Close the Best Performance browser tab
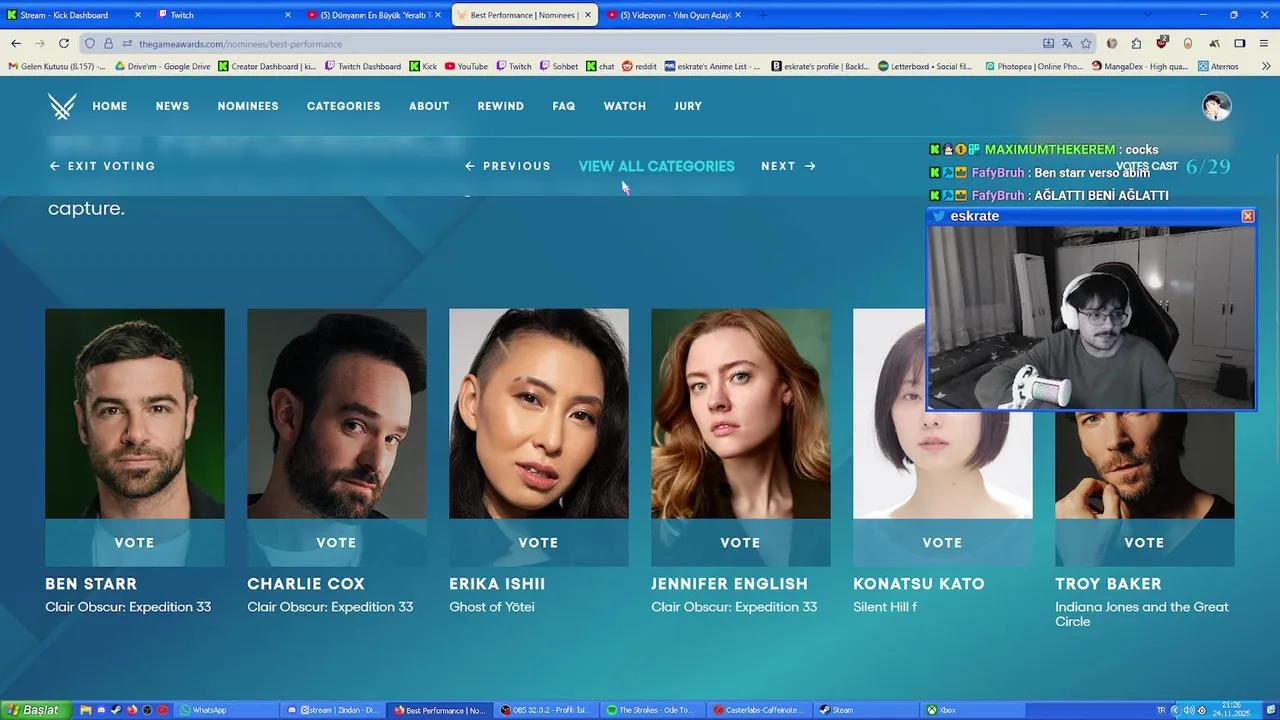Screen dimensions: 1280x720 click(589, 15)
